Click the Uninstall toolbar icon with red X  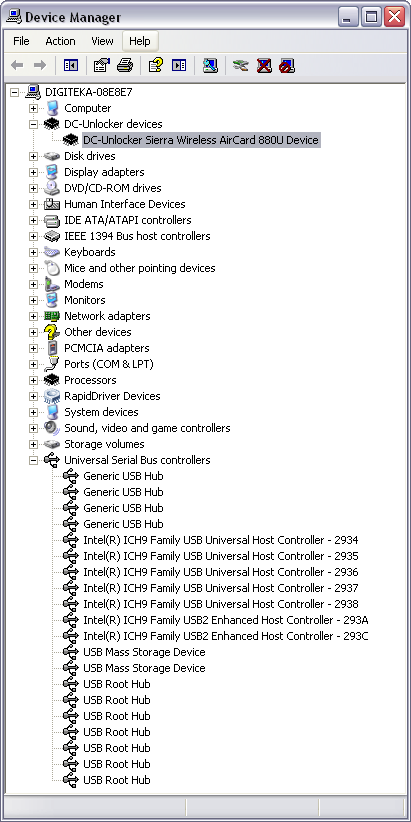(264, 66)
